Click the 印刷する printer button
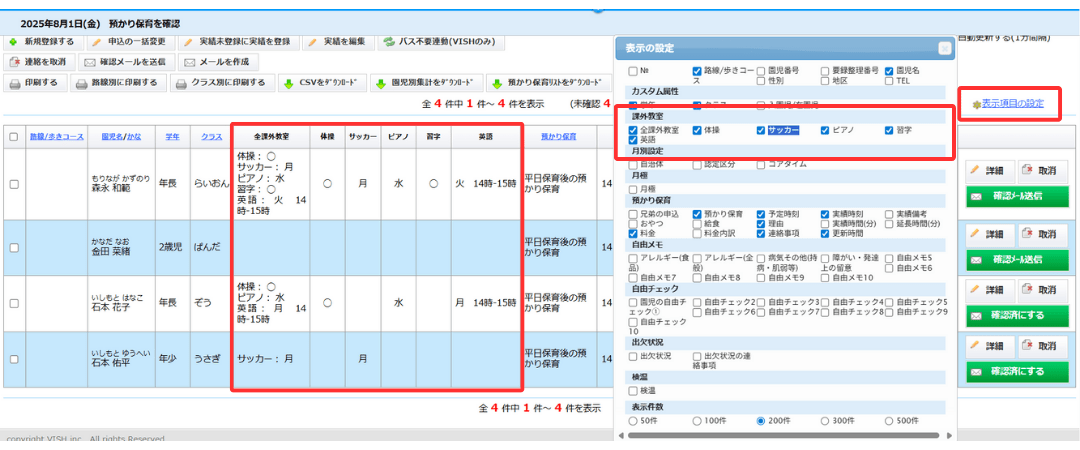Viewport: 1080px width, 450px height. click(36, 83)
